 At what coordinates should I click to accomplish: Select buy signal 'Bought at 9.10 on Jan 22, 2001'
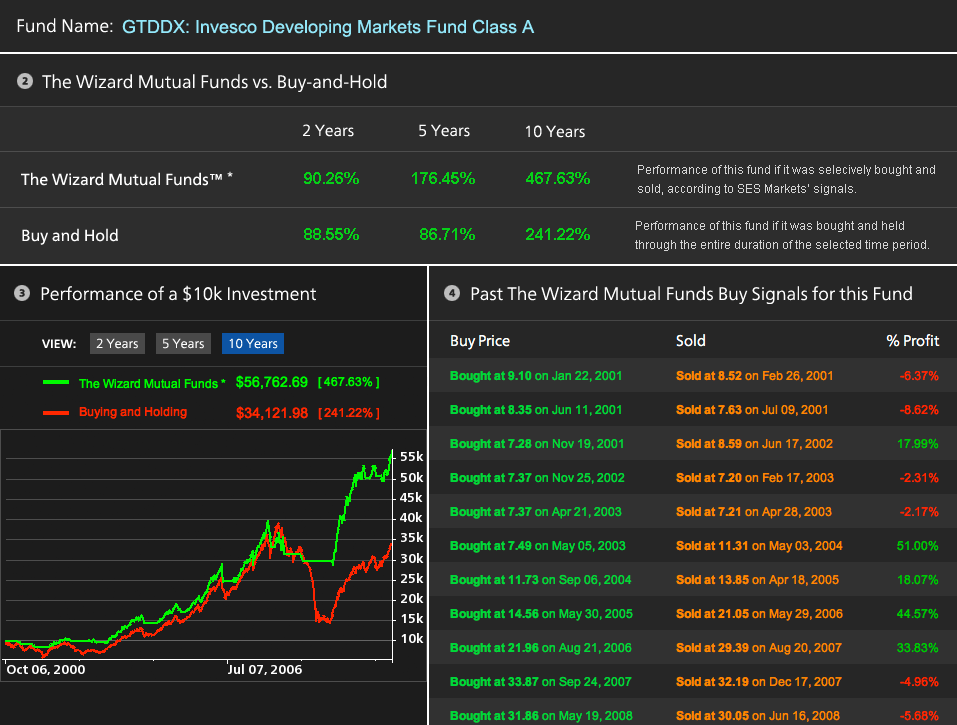[536, 376]
